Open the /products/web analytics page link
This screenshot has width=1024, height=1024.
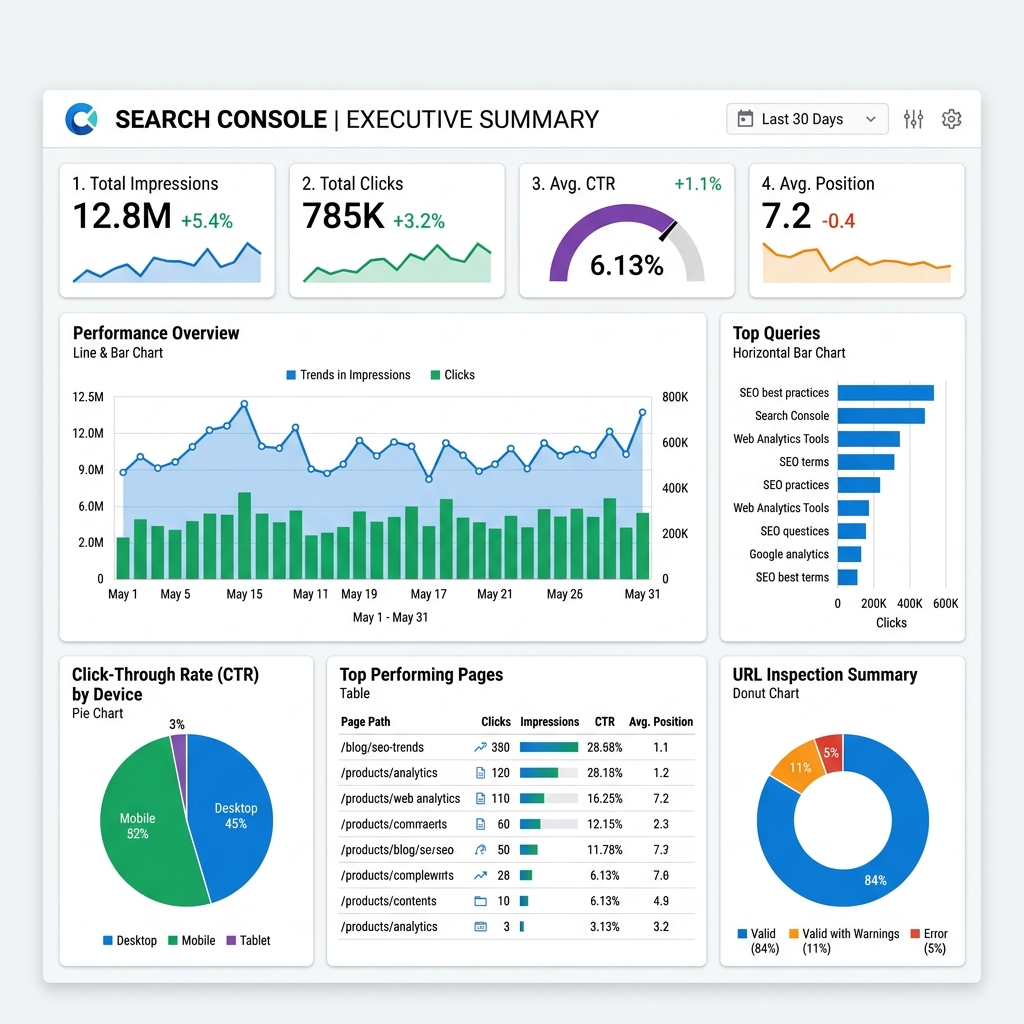(x=400, y=799)
